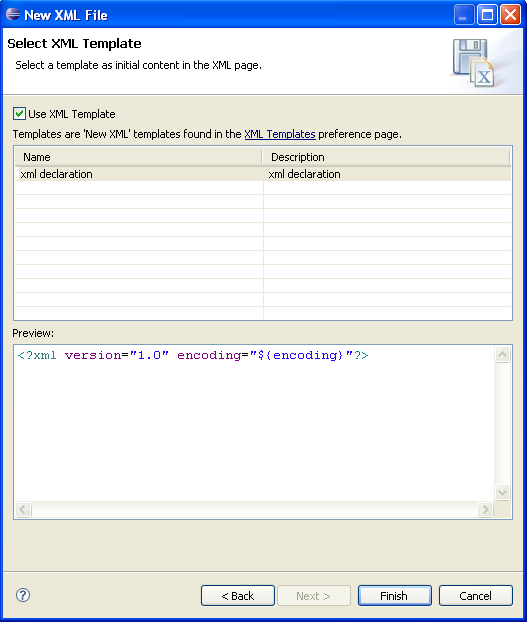
Task: Click the Back button
Action: click(x=238, y=595)
